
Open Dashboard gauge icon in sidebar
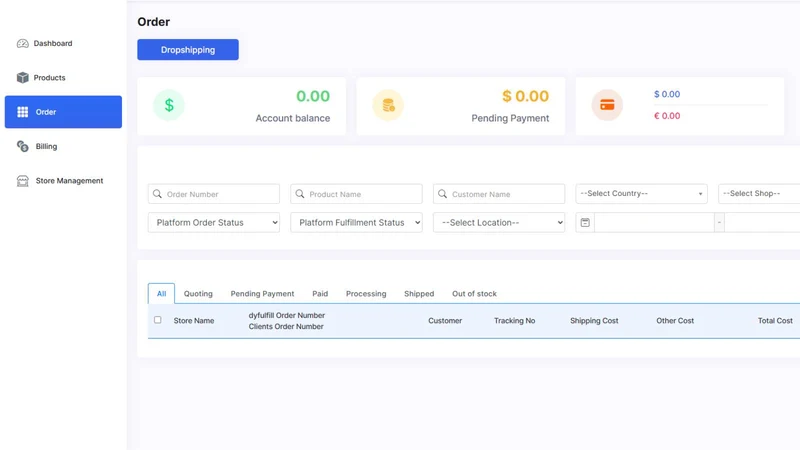click(x=22, y=43)
